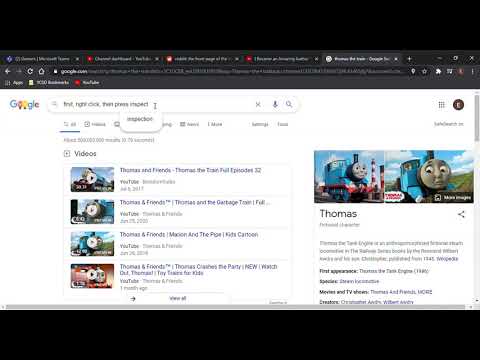Image resolution: width=480 pixels, height=360 pixels.
Task: Play the Marion And The Pipe thumbnail
Action: click(92, 244)
